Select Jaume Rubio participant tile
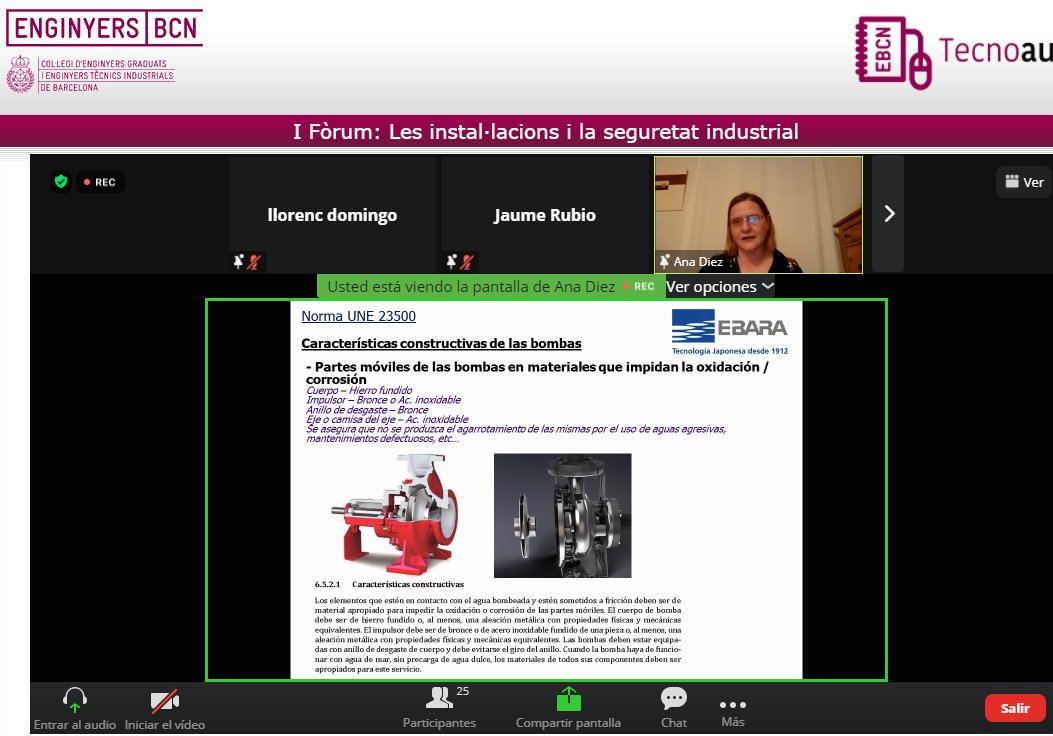Screen dimensions: 1053x736 tap(545, 214)
